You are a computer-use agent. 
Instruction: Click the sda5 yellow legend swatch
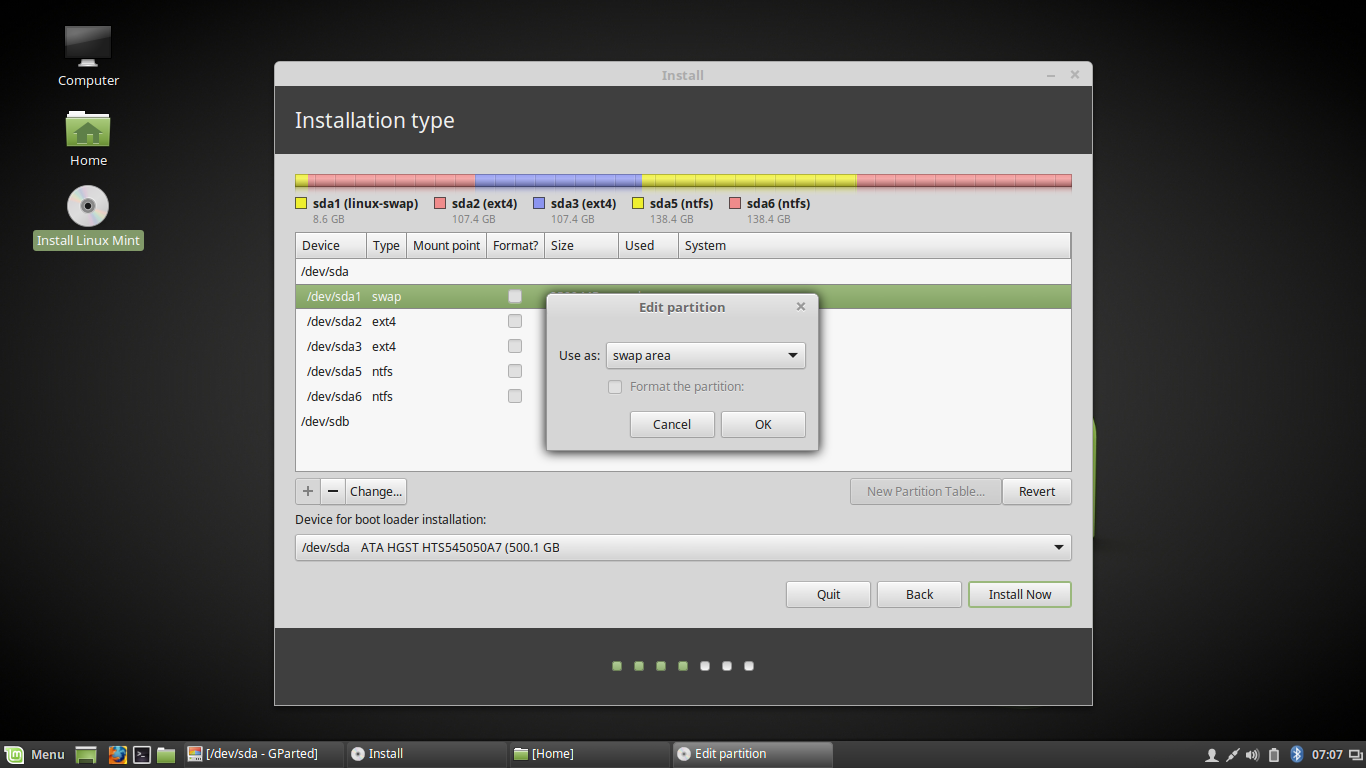tap(638, 203)
